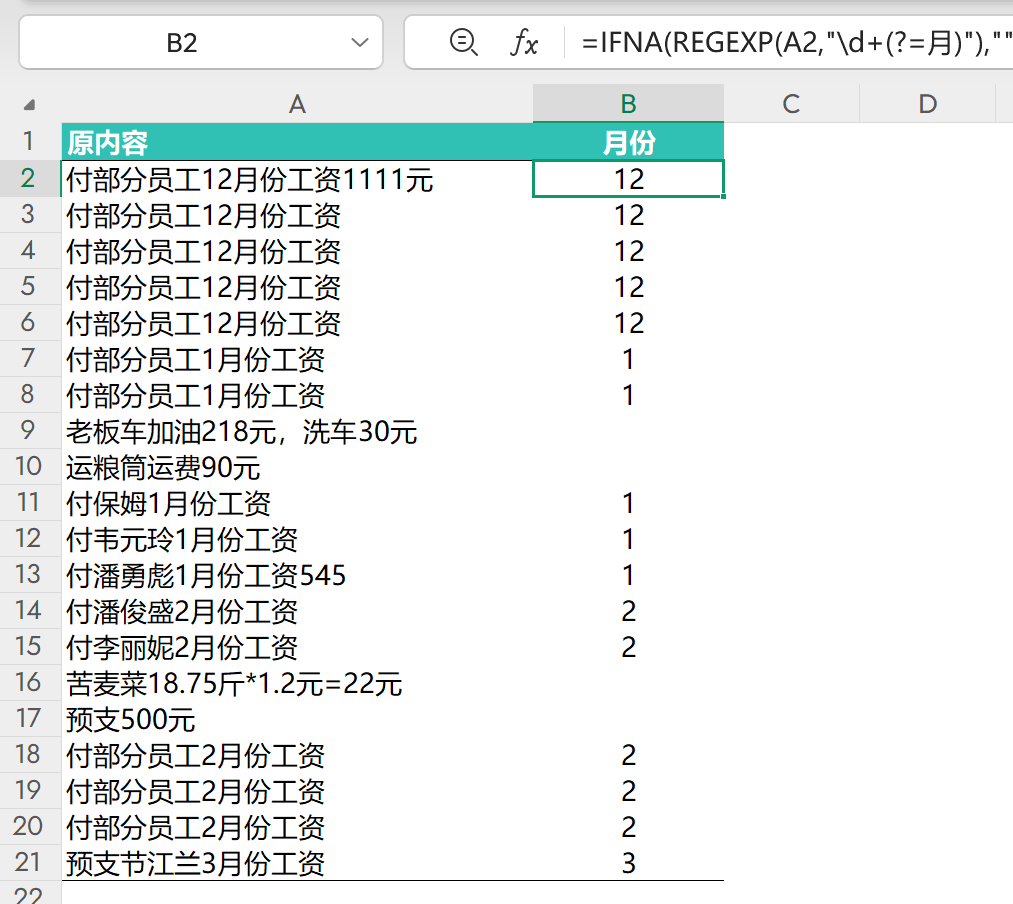This screenshot has width=1013, height=904.
Task: Select empty cell C2 beside the selection
Action: (791, 179)
